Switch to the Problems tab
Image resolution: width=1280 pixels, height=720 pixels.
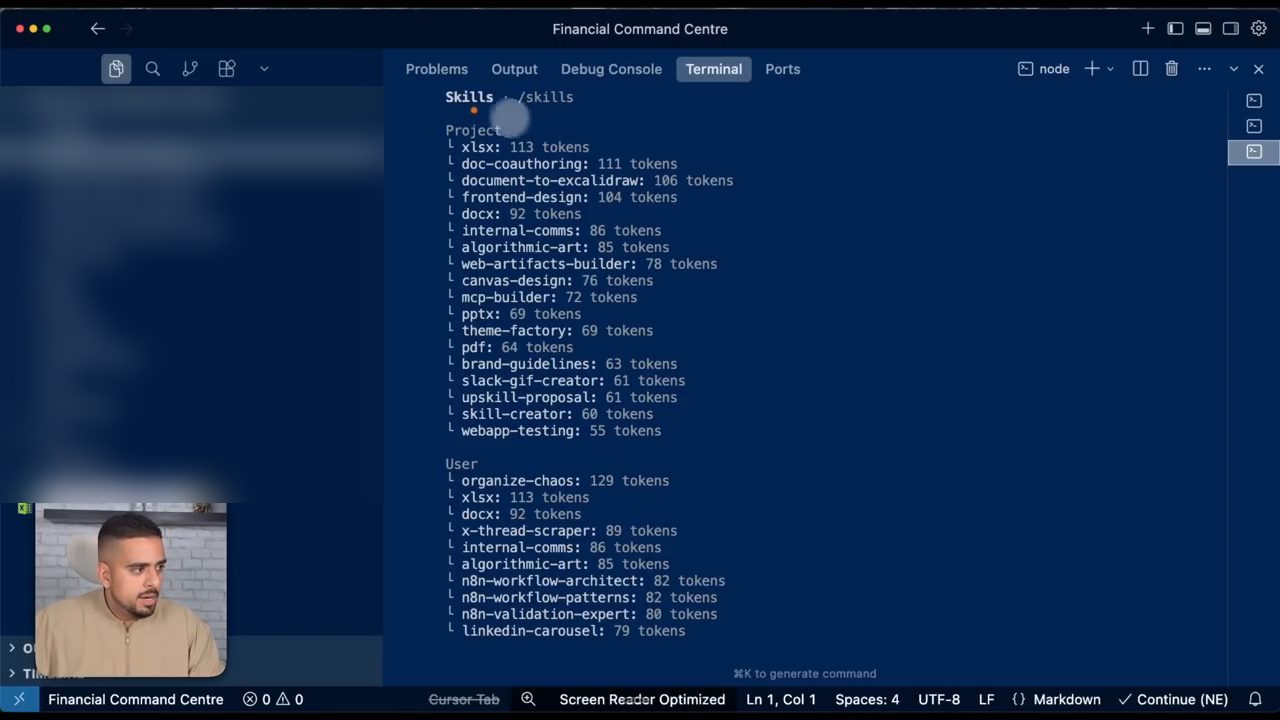(437, 69)
